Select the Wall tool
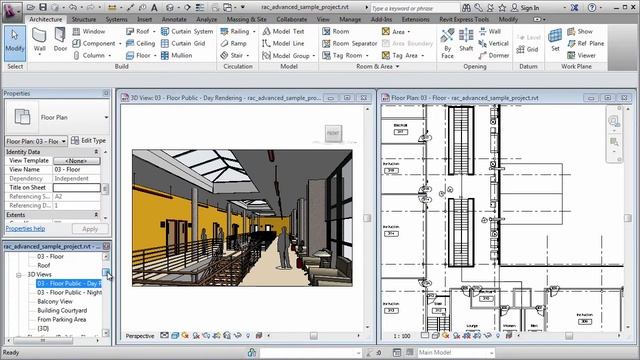This screenshot has width=640, height=360. (x=40, y=42)
